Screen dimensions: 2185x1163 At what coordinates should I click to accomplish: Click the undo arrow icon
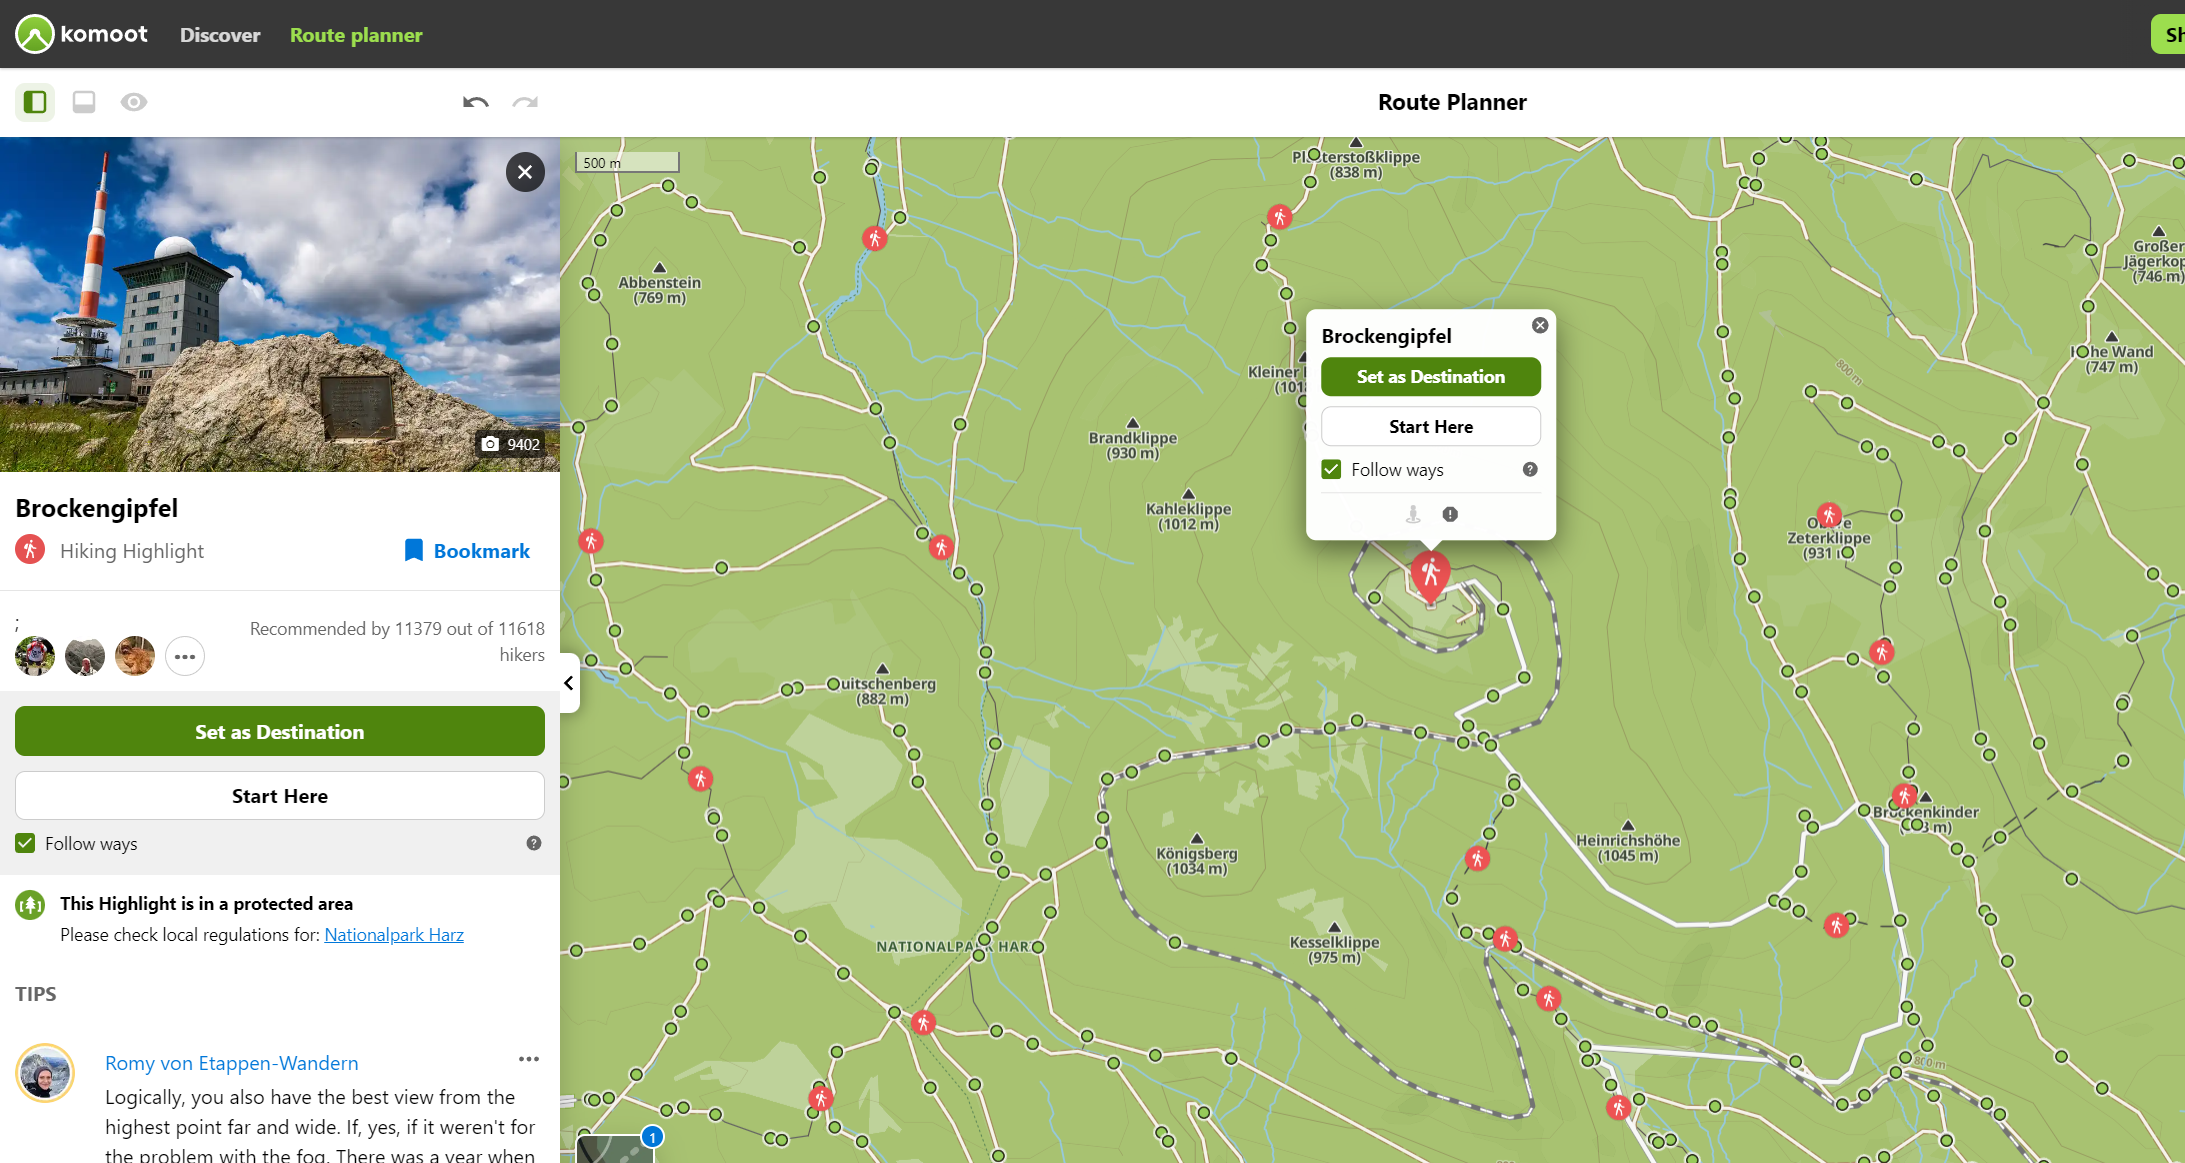pos(475,102)
